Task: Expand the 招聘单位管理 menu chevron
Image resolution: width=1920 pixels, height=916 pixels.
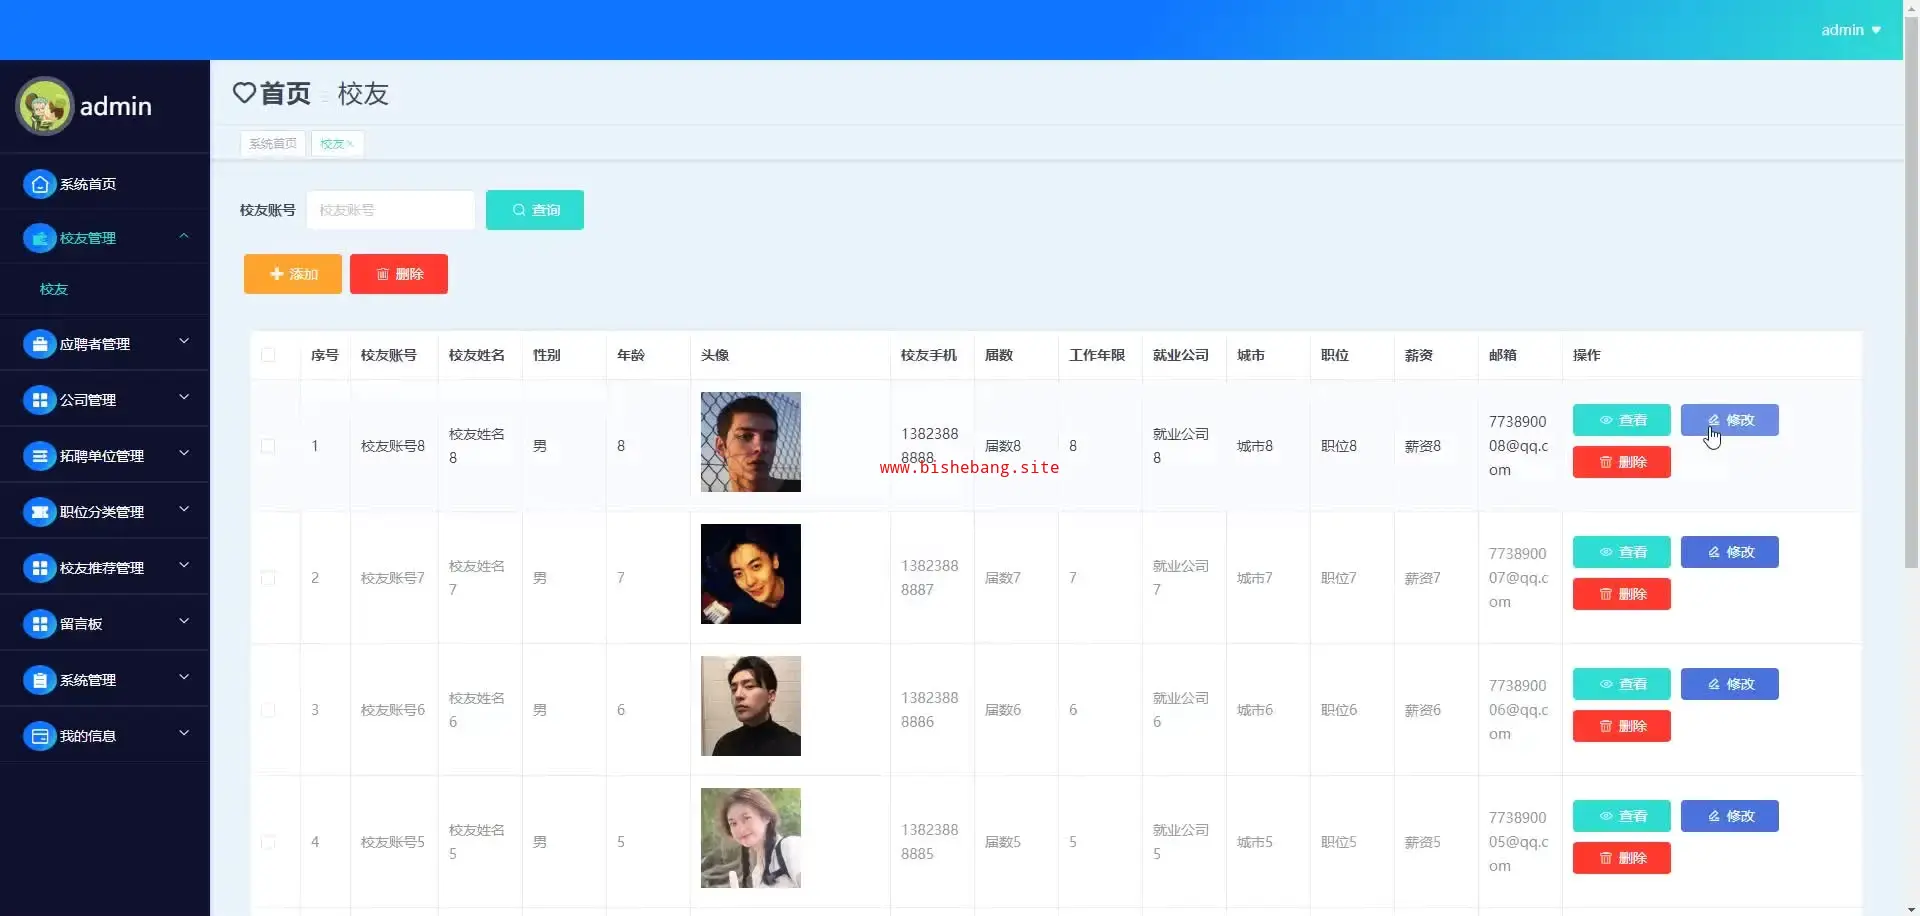Action: click(184, 454)
